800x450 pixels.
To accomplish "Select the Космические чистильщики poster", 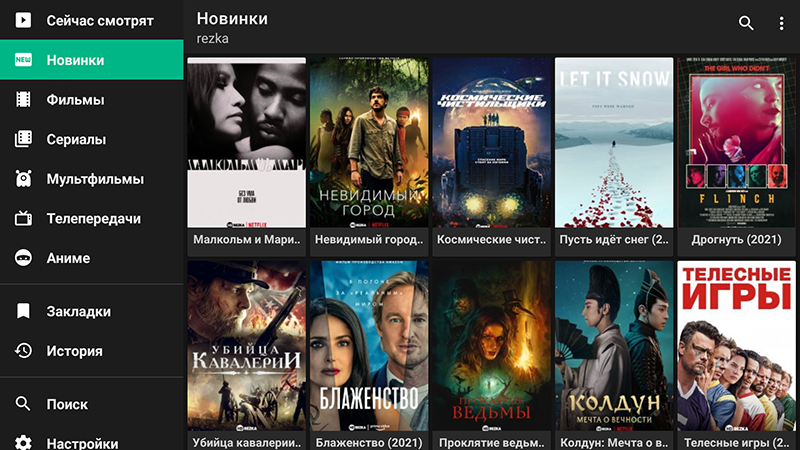I will click(491, 142).
